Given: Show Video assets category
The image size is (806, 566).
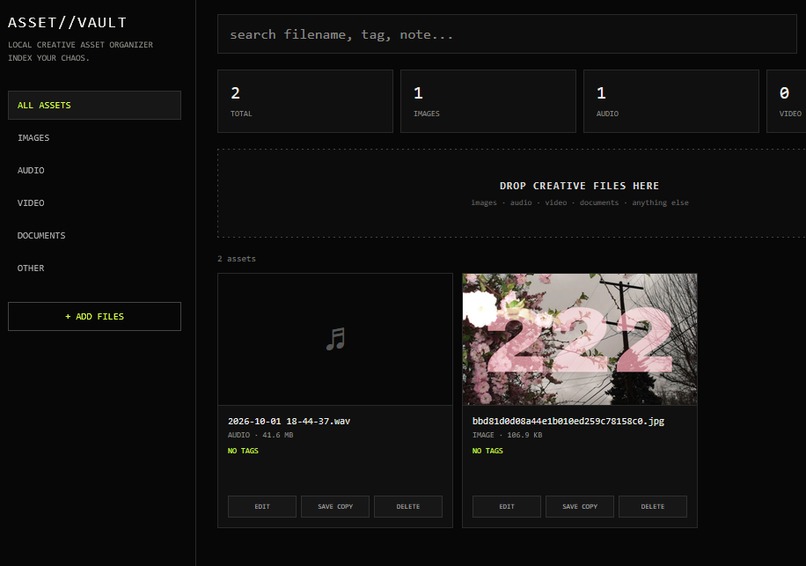Looking at the screenshot, I should pyautogui.click(x=95, y=203).
